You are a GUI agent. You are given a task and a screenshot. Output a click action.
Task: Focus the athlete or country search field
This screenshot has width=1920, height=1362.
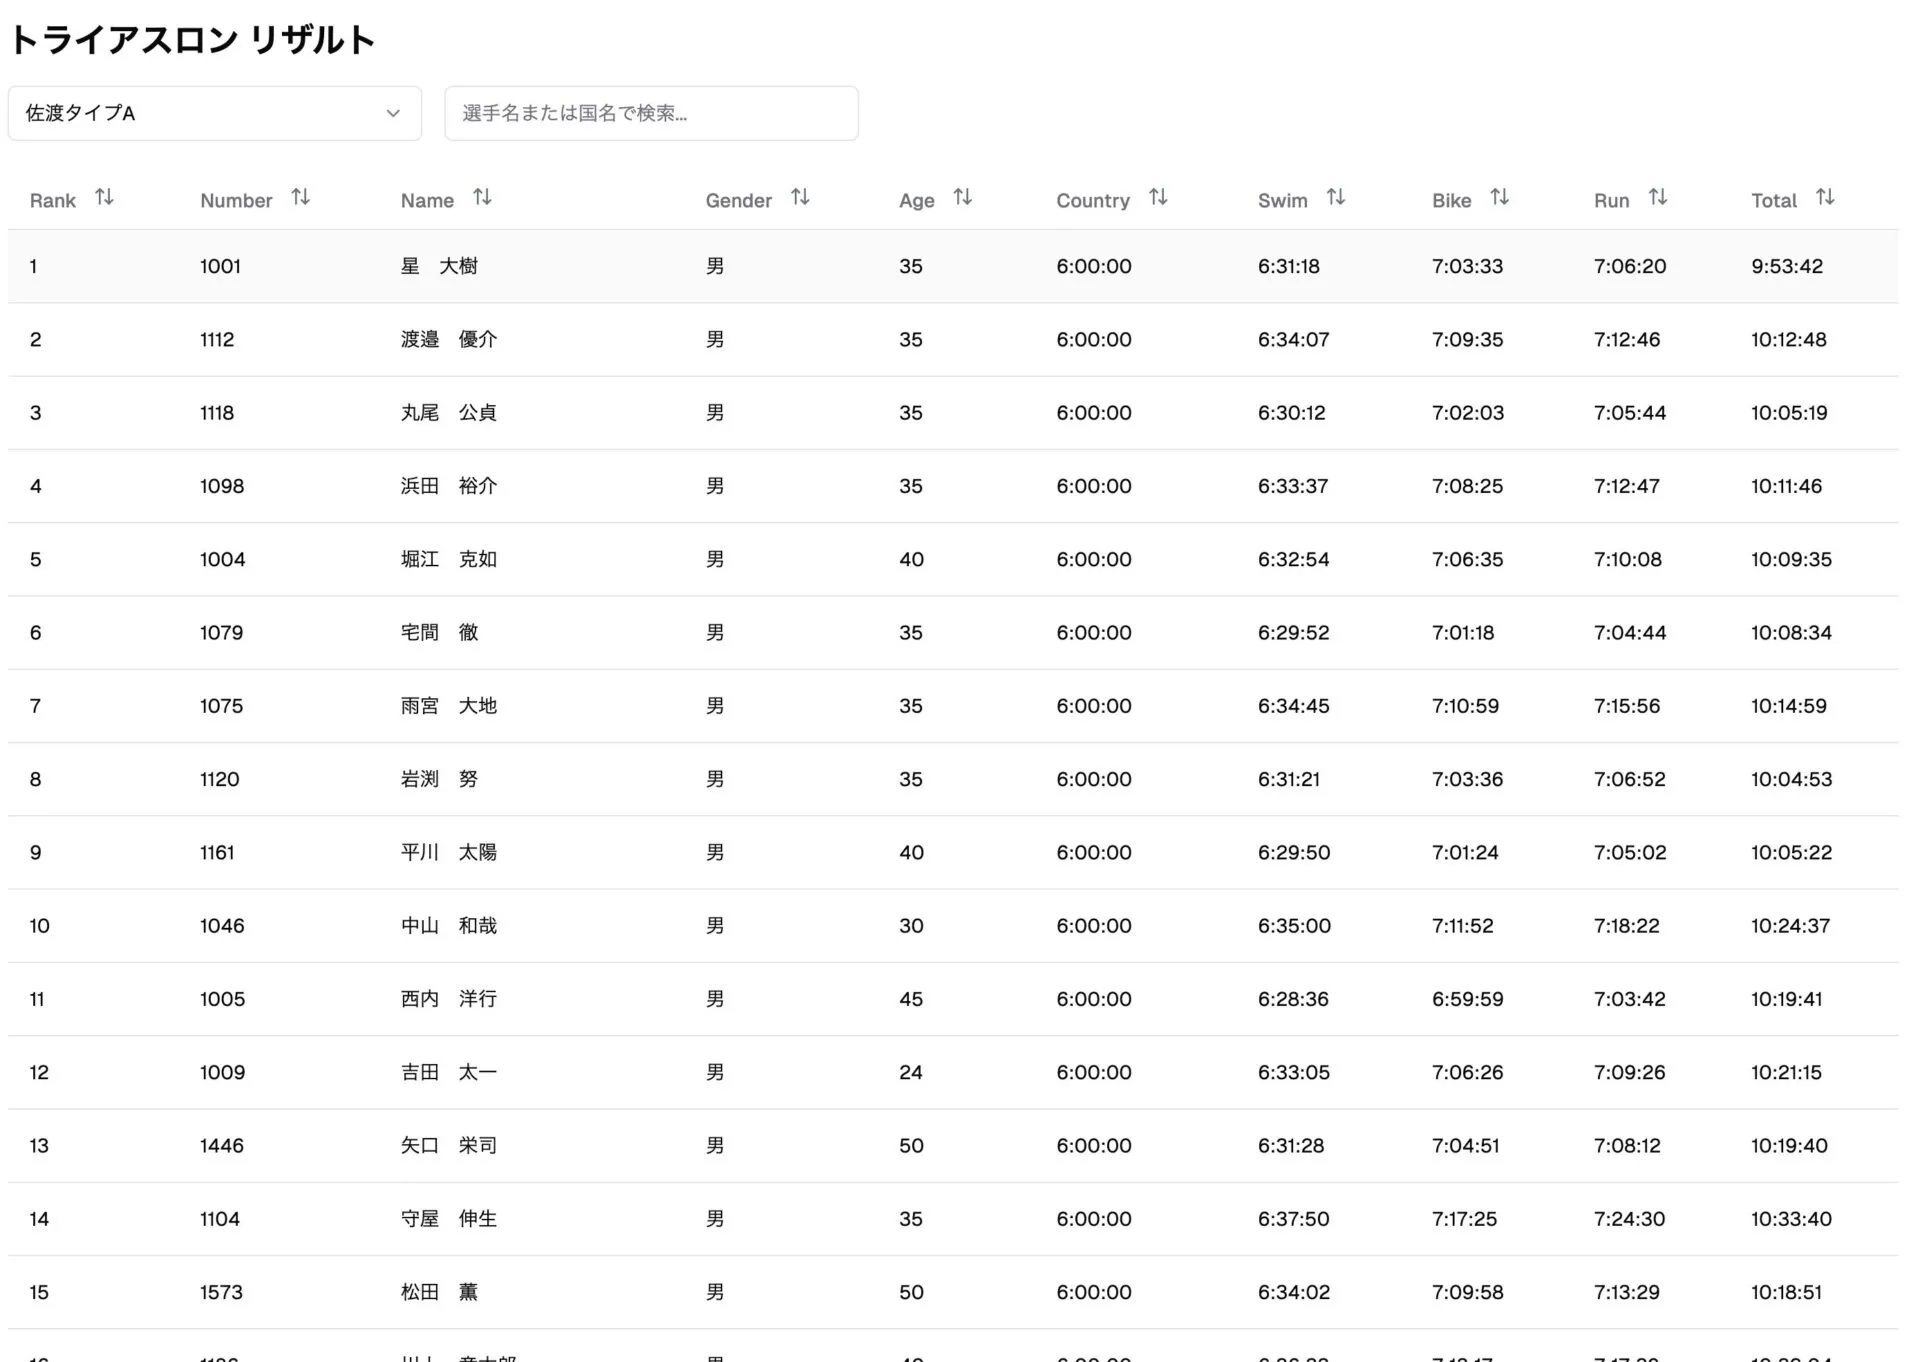tap(651, 113)
